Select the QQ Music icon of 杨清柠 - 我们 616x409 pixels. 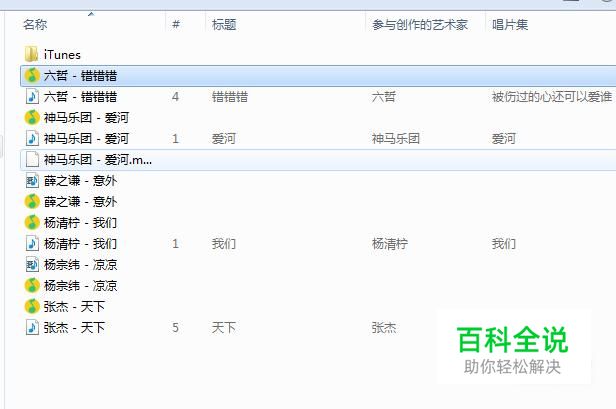(x=32, y=222)
